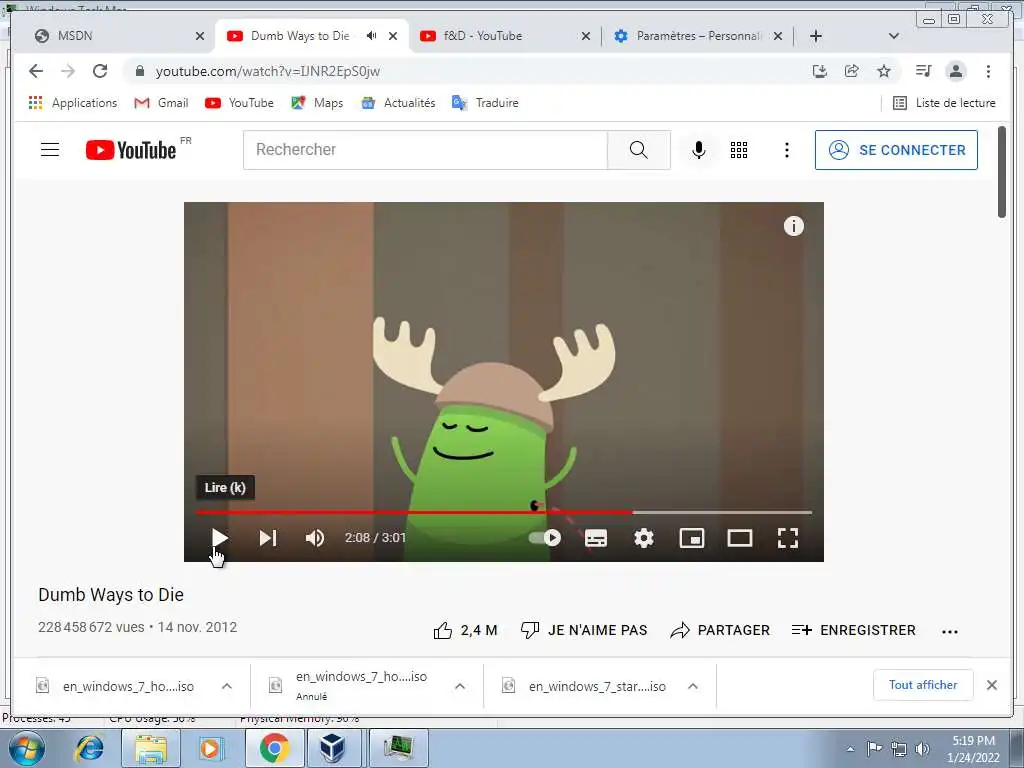
Task: Open video player settings gear
Action: (644, 538)
